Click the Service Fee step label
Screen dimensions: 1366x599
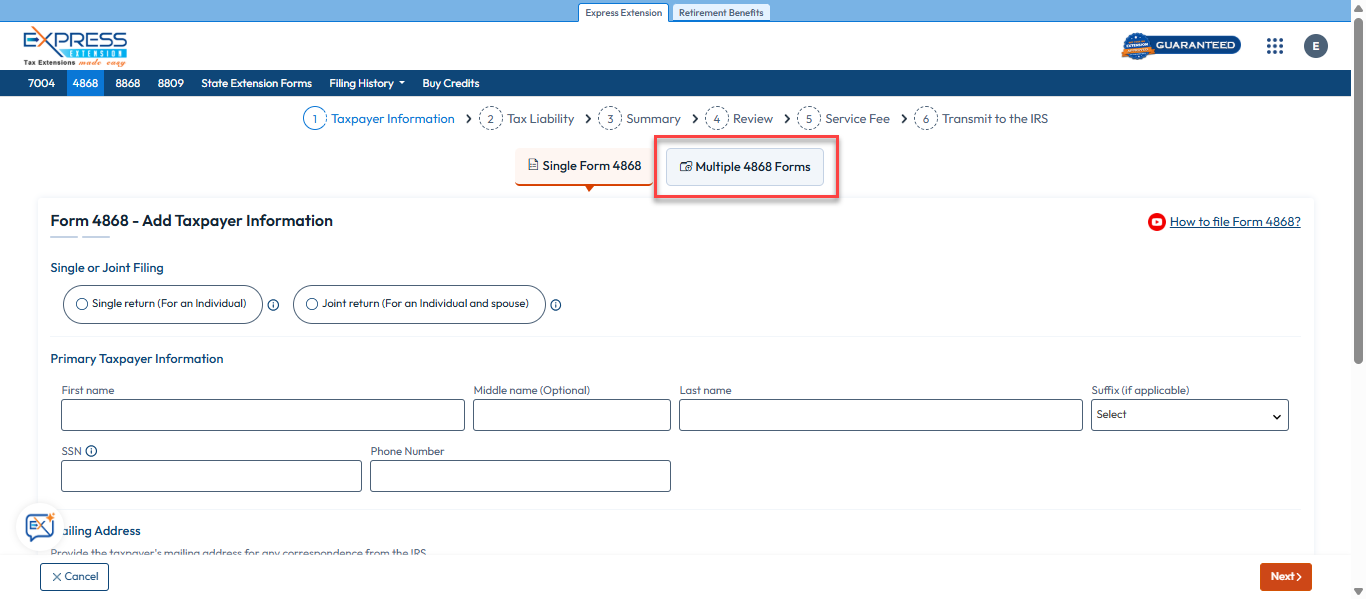857,119
